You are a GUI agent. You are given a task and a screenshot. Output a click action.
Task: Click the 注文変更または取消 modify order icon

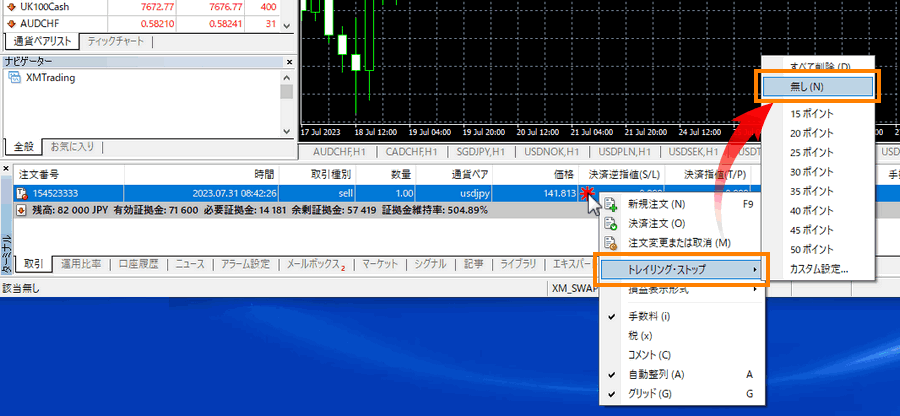(x=612, y=243)
